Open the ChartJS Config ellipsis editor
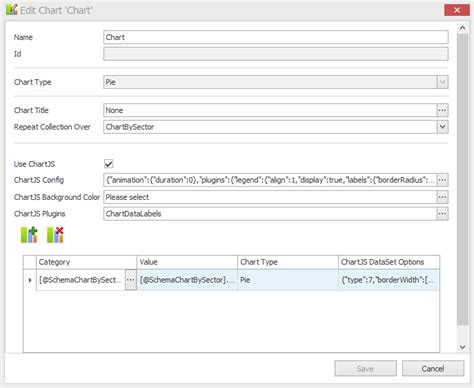This screenshot has height=388, width=474. tap(442, 180)
